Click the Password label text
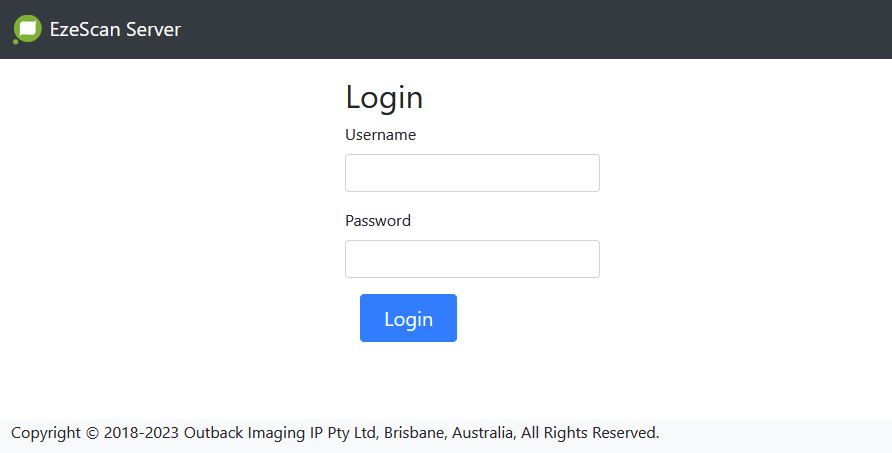Image resolution: width=892 pixels, height=453 pixels. tap(378, 221)
